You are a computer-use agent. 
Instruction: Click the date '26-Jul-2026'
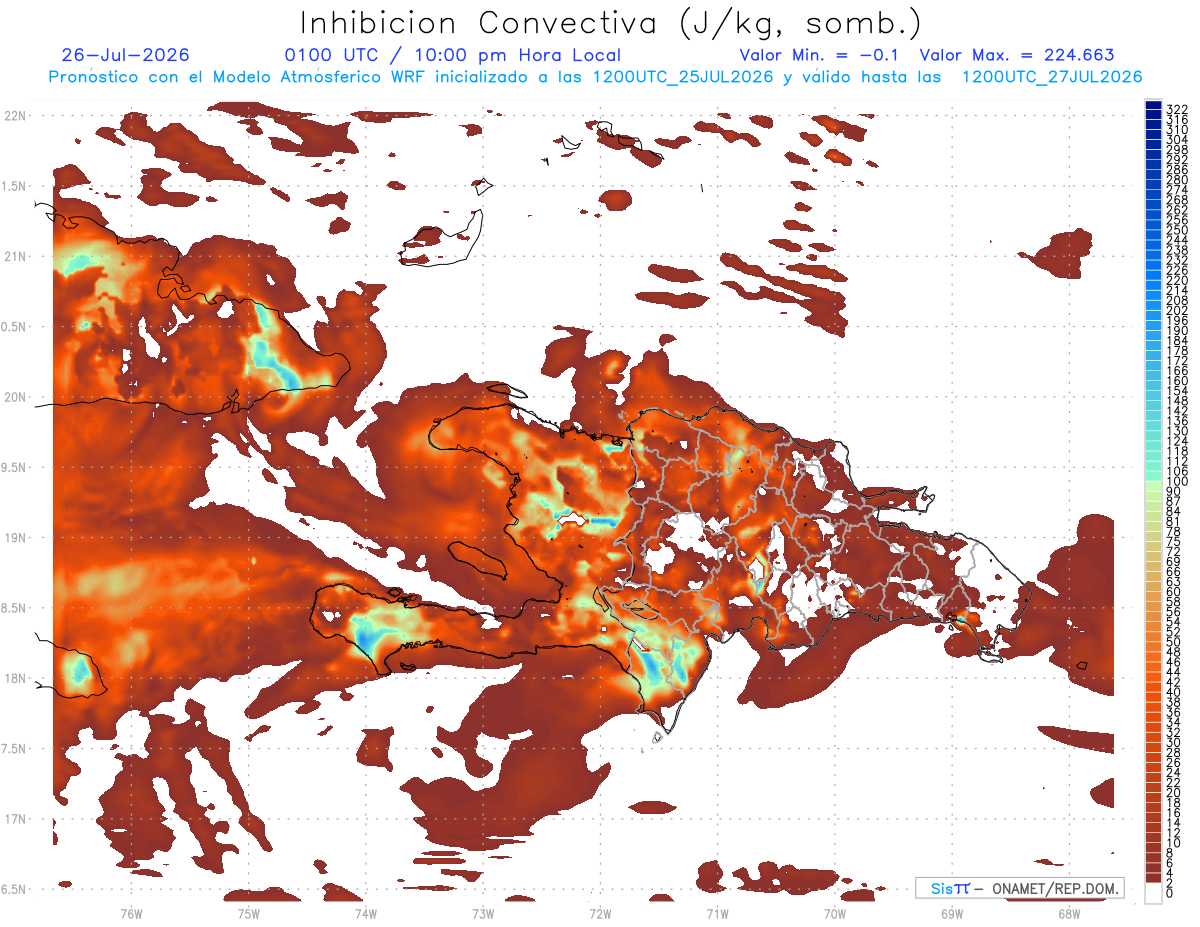[125, 56]
